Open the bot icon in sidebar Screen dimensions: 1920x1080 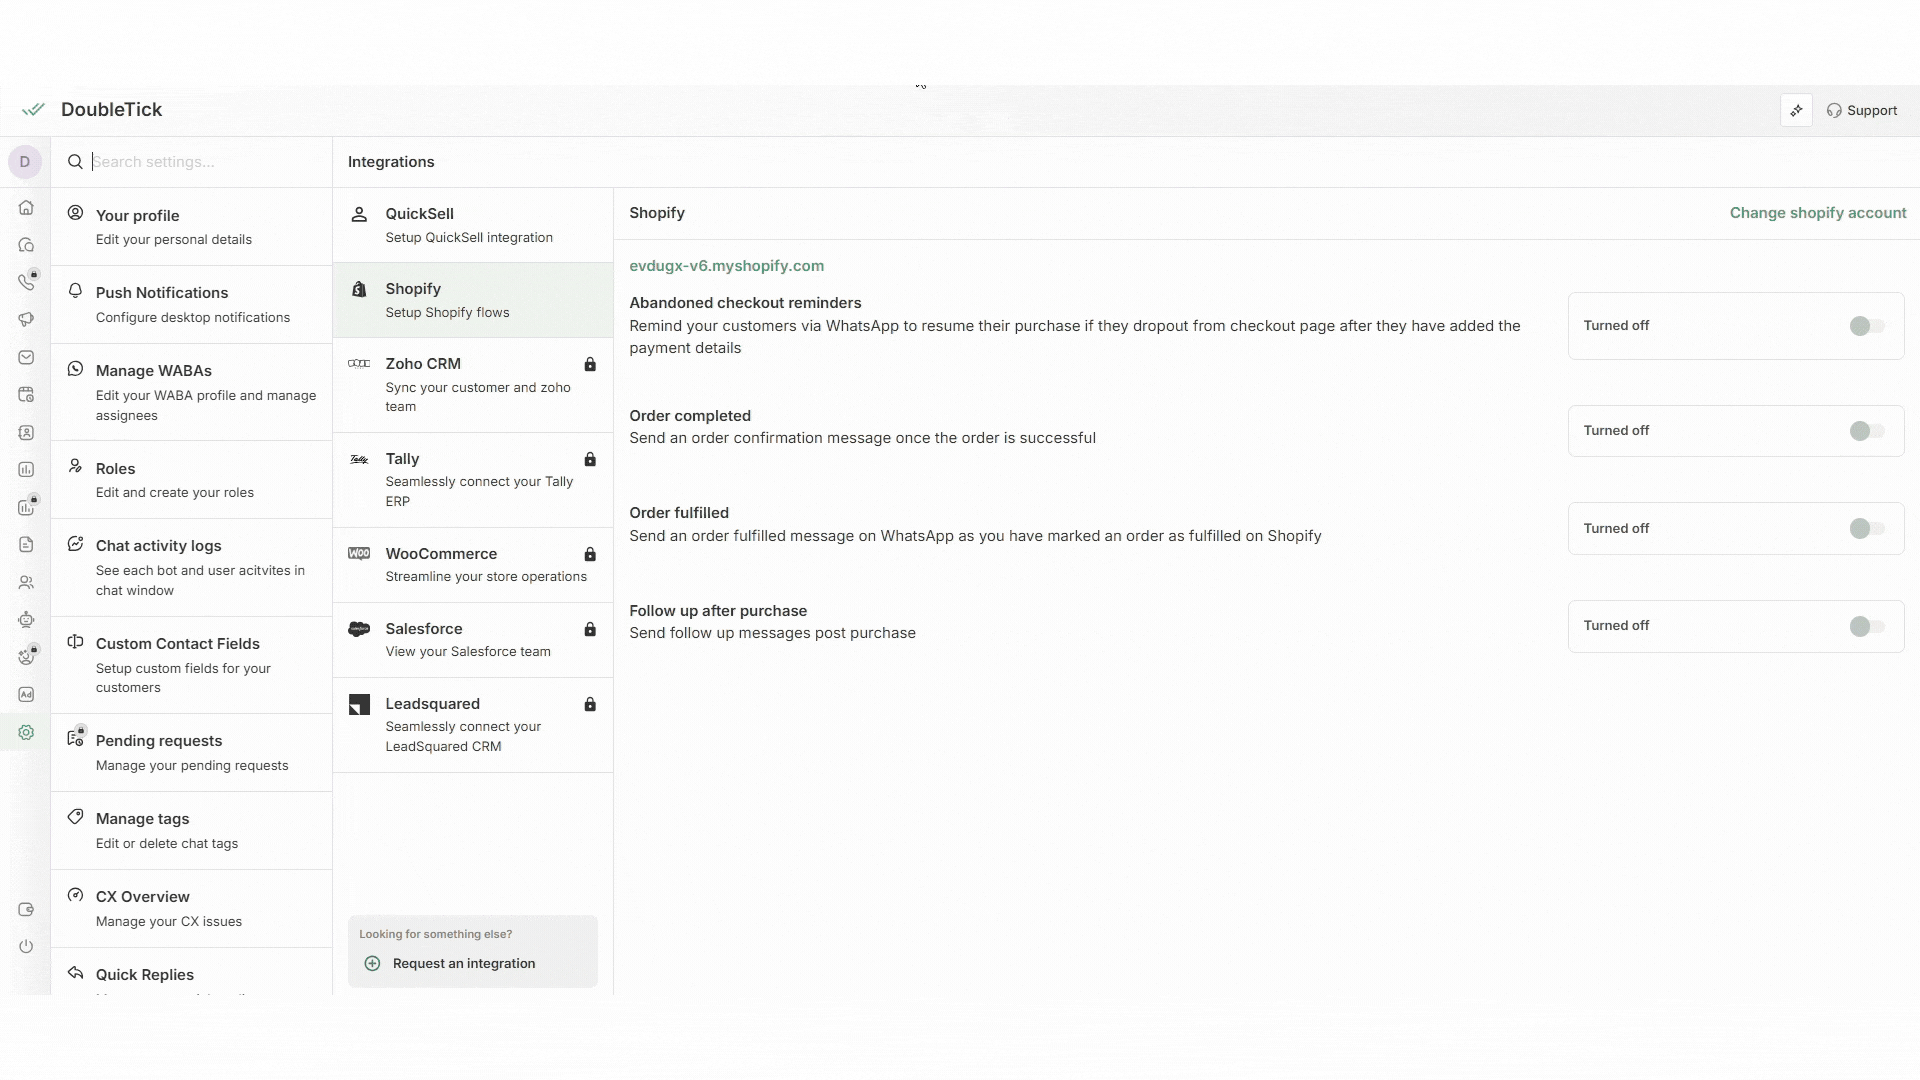click(x=26, y=620)
